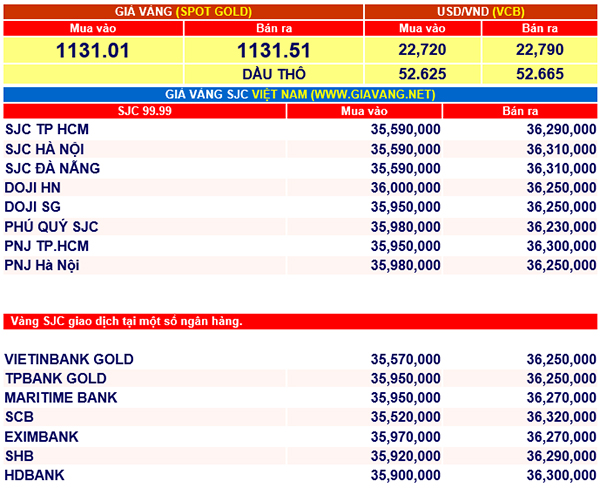Select PHÚ QUÝ SJC sell price 36,230,000
Image resolution: width=600 pixels, height=488 pixels.
point(561,227)
